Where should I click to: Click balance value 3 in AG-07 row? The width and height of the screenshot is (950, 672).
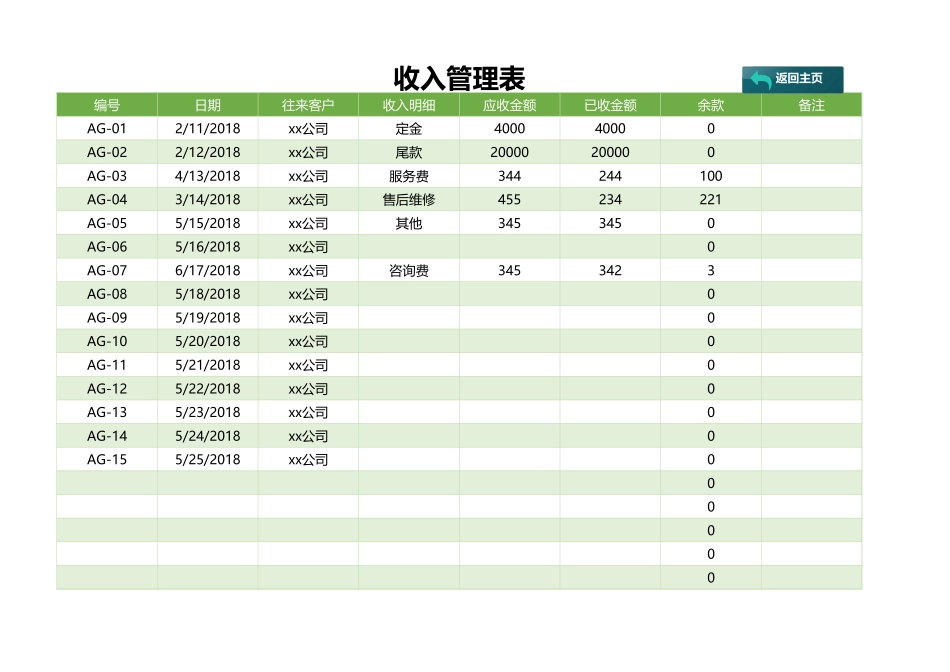click(x=711, y=270)
